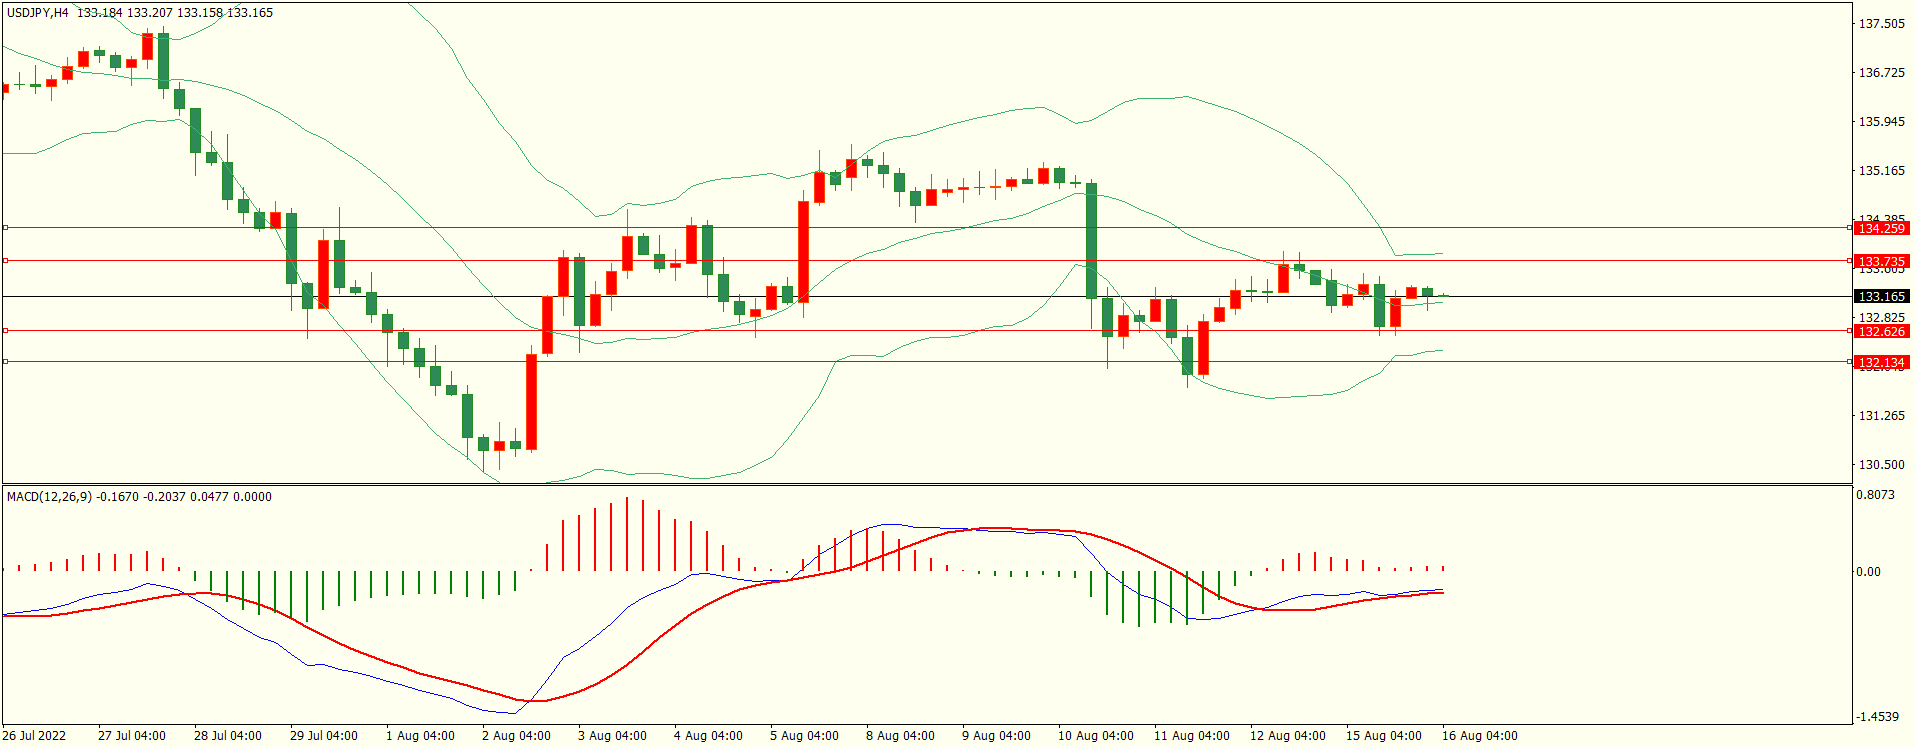Click the MACD(12,26,9) indicator label
The width and height of the screenshot is (1916, 748).
(x=49, y=497)
